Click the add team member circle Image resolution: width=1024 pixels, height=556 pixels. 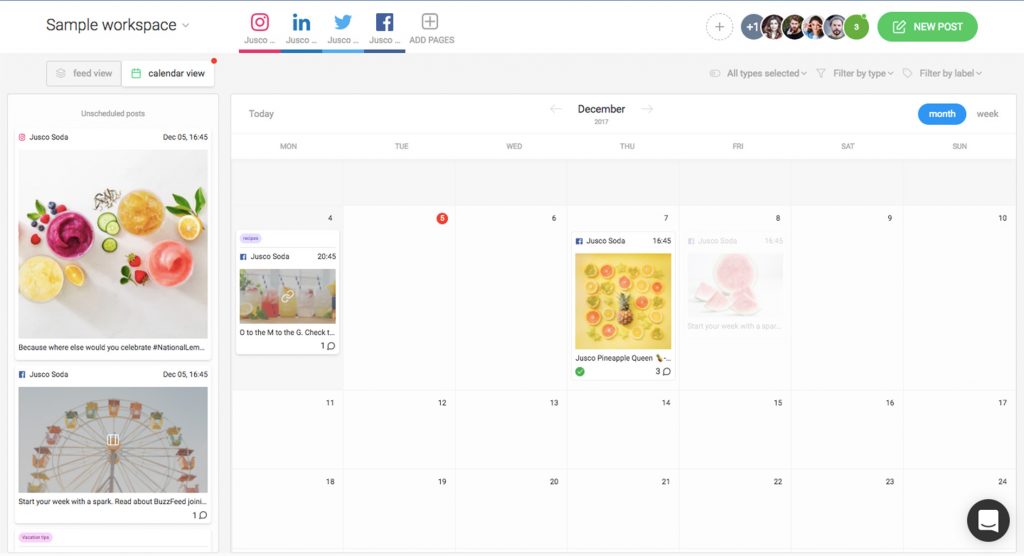coord(719,27)
